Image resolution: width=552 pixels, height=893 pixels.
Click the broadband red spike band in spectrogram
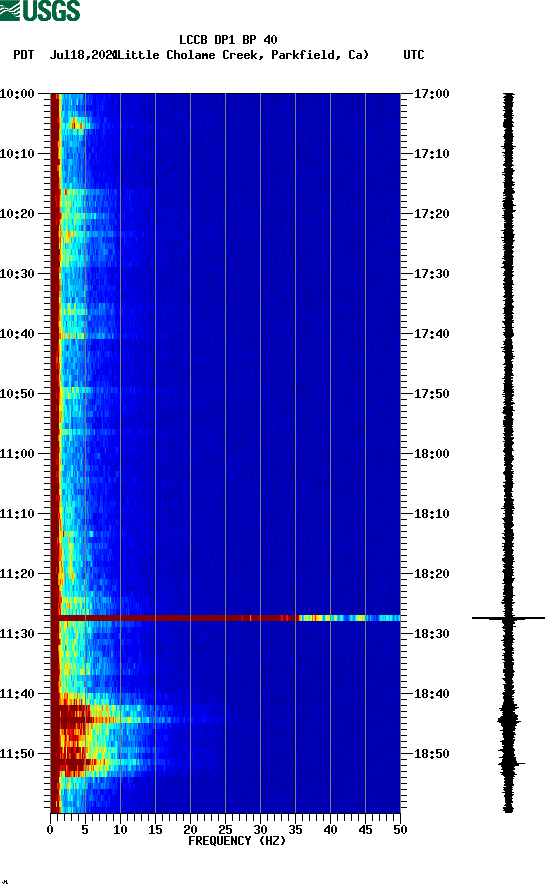226,618
